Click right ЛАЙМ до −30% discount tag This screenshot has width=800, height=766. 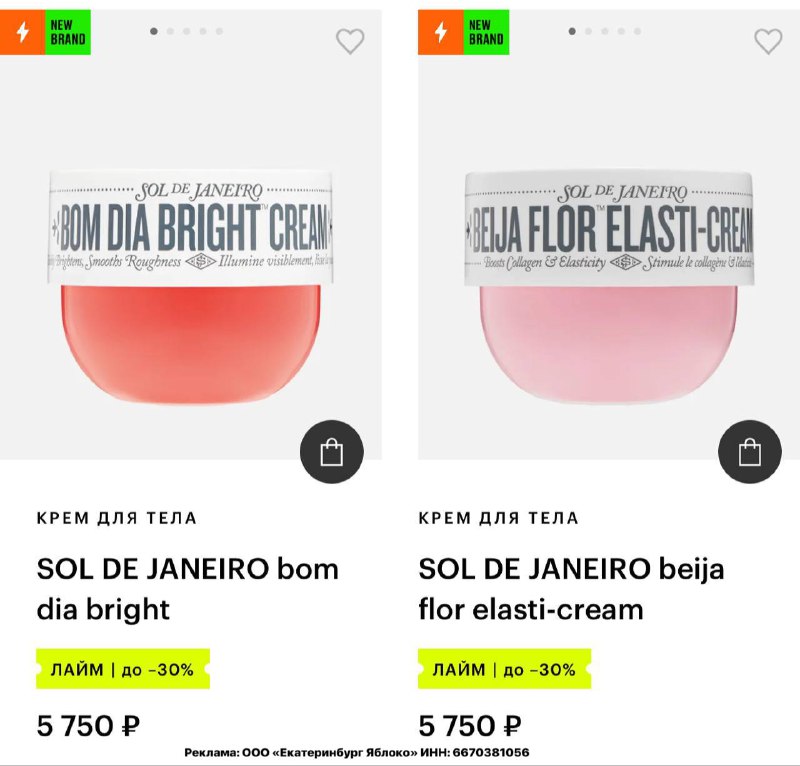[x=504, y=669]
